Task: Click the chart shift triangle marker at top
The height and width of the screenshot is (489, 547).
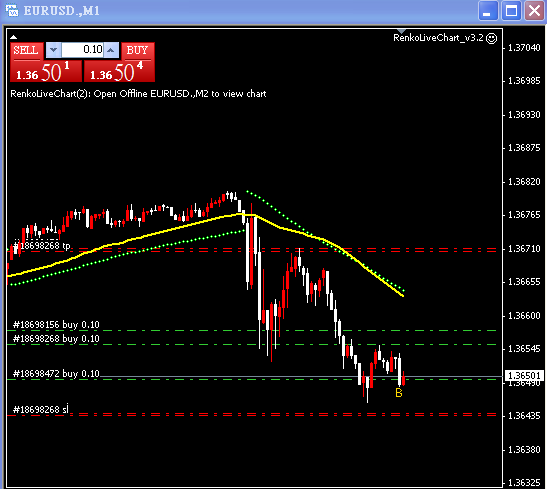Action: [x=402, y=32]
